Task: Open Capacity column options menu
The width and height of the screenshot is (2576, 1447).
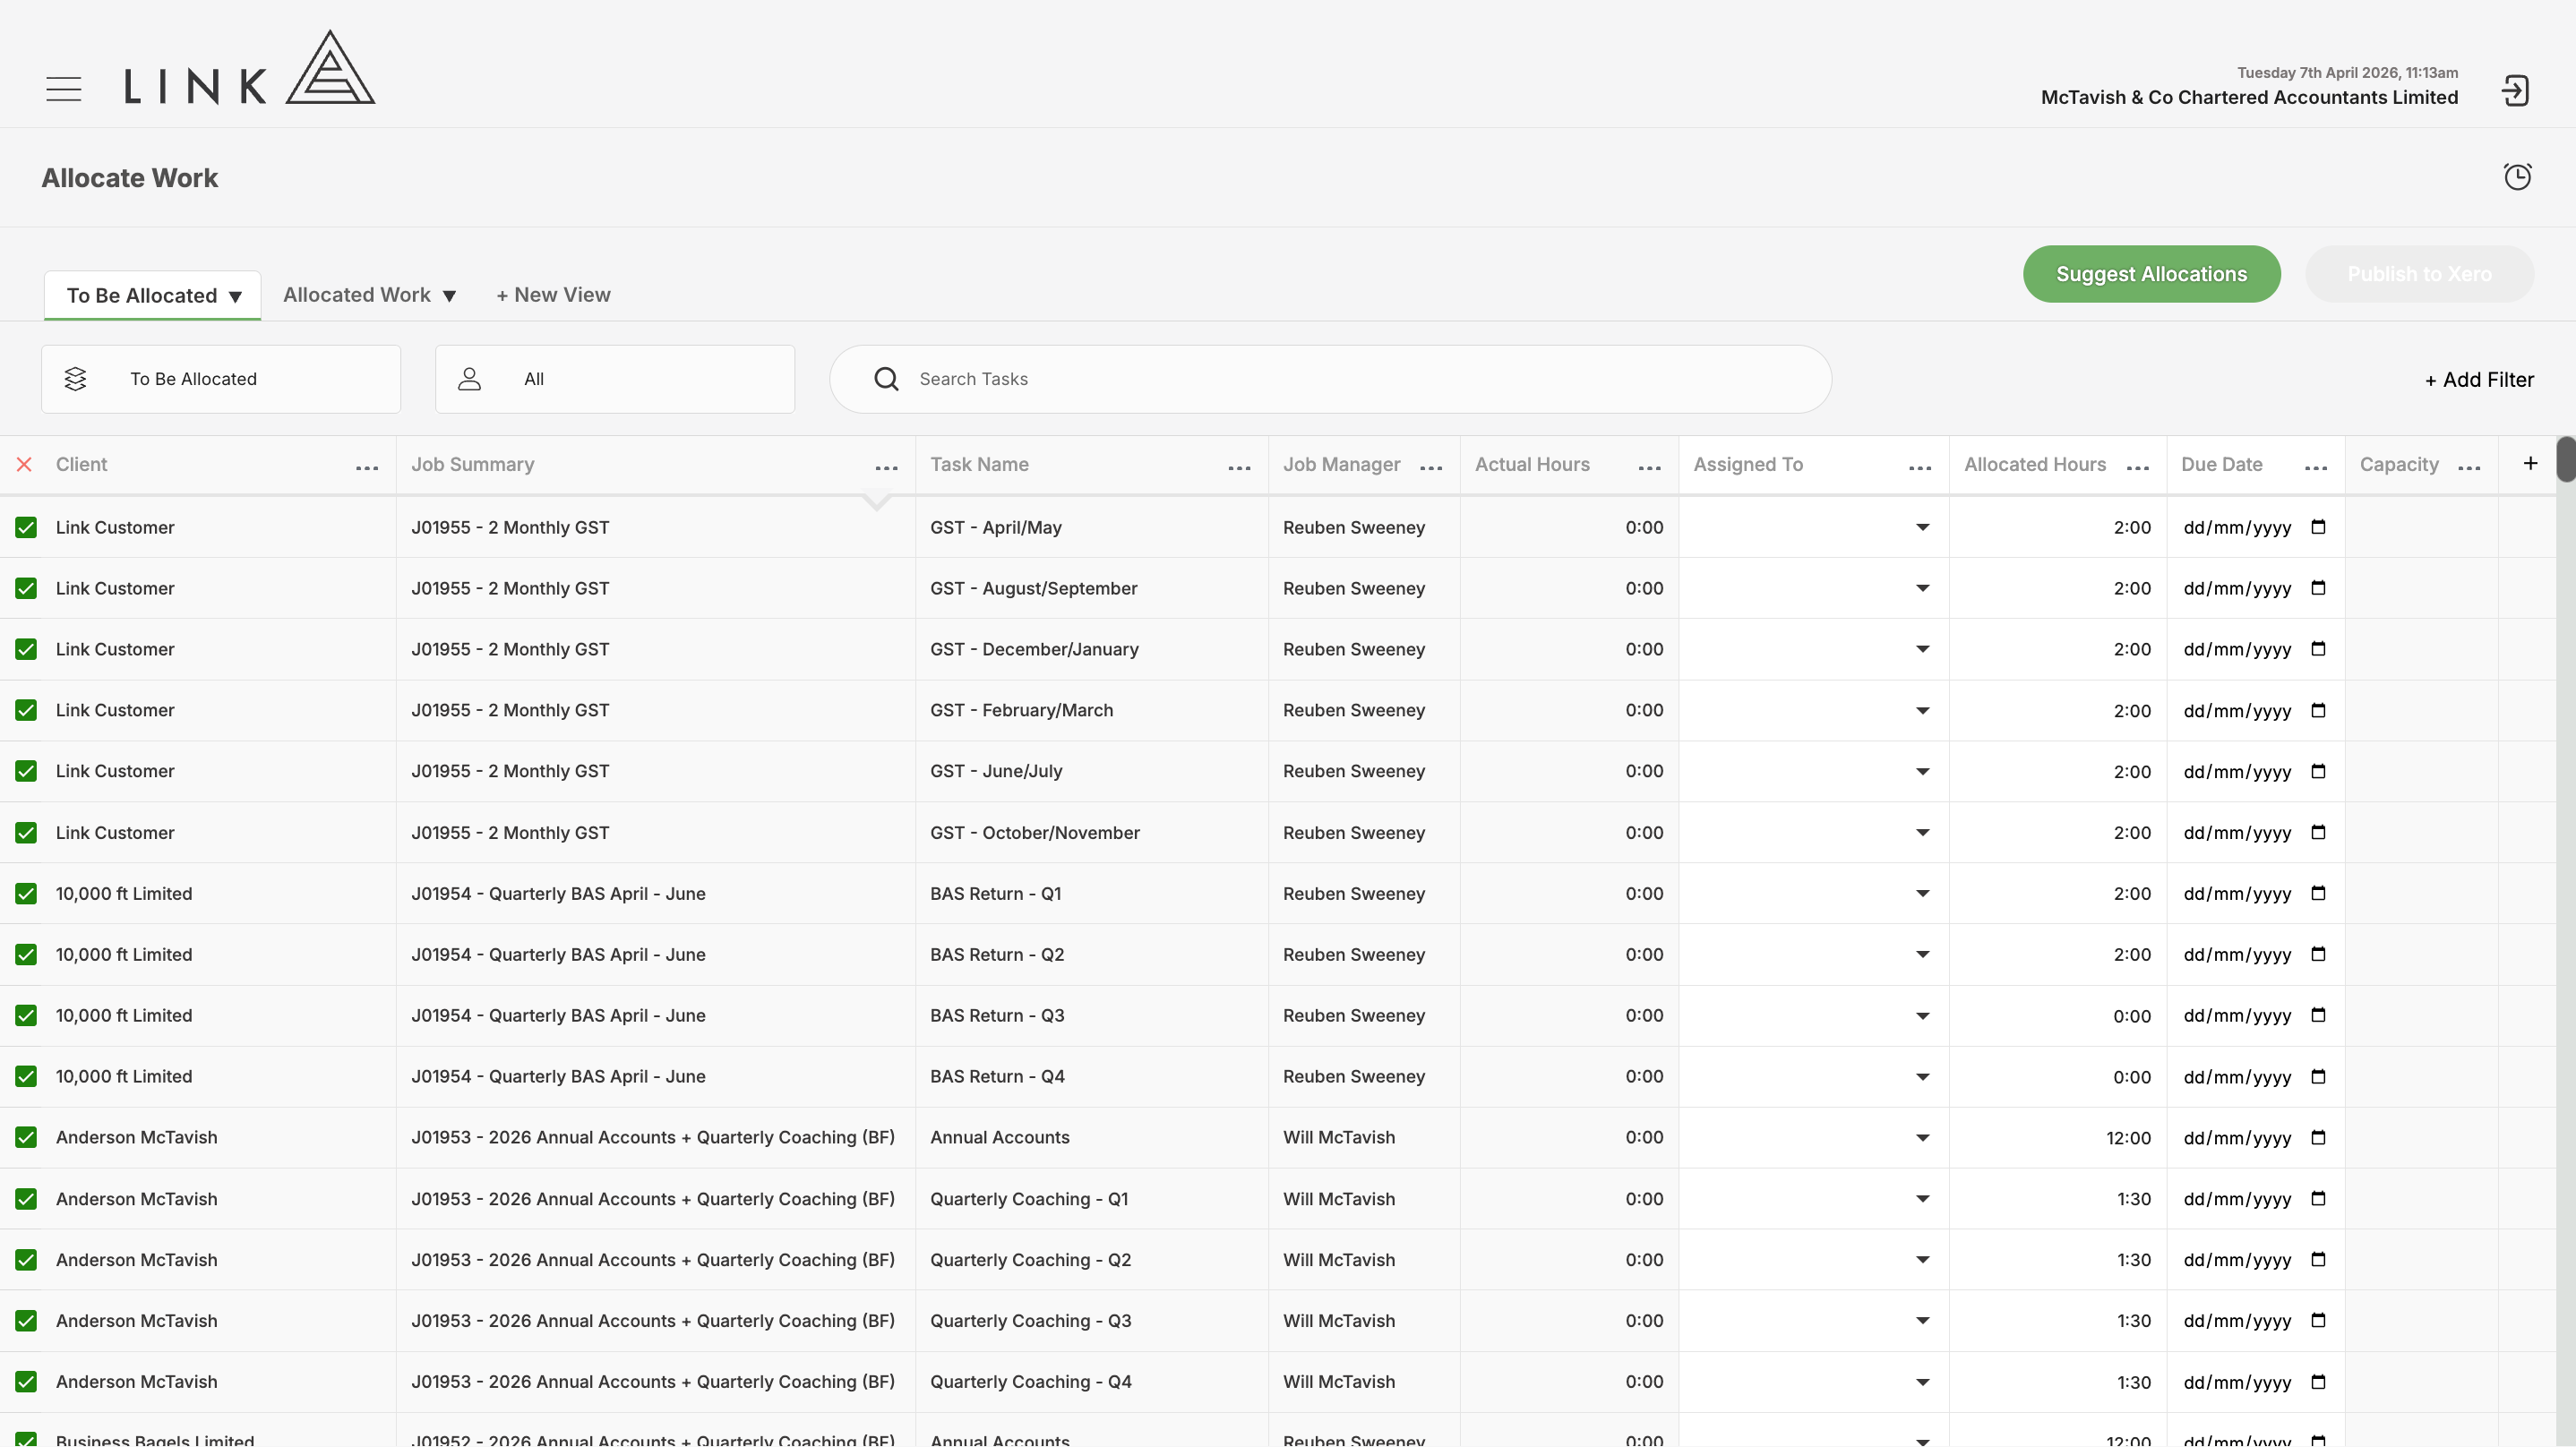Action: pos(2469,468)
